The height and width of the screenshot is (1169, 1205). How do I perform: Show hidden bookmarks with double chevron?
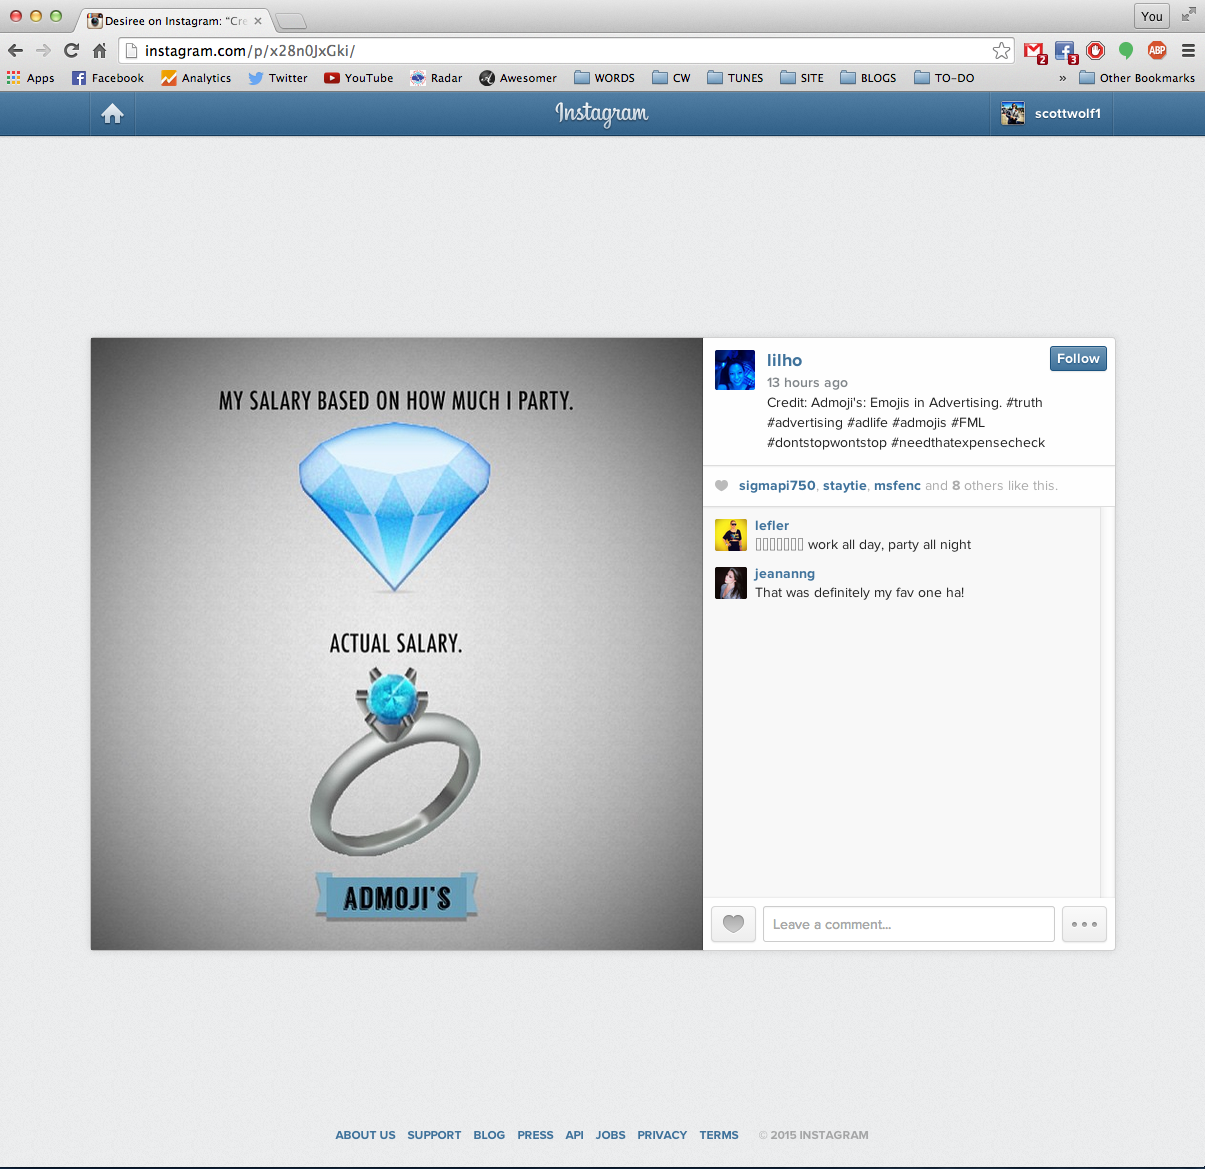coord(1062,78)
